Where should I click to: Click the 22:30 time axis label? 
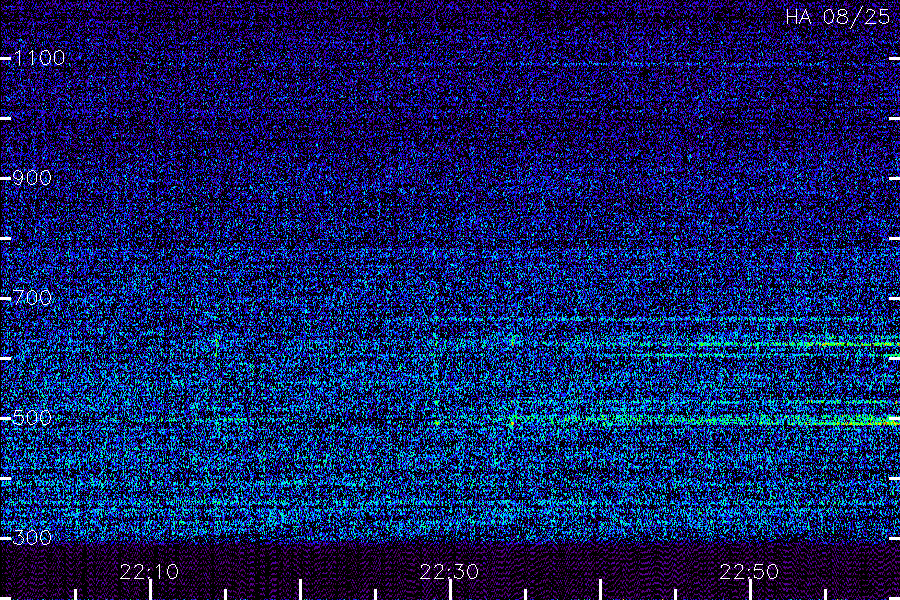point(449,572)
